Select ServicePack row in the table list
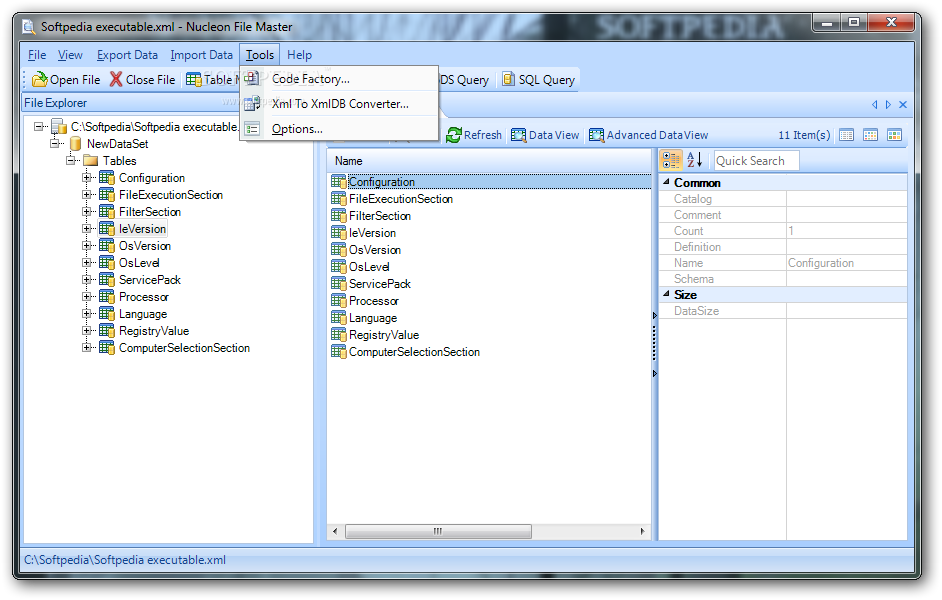The height and width of the screenshot is (600, 942). (x=490, y=283)
